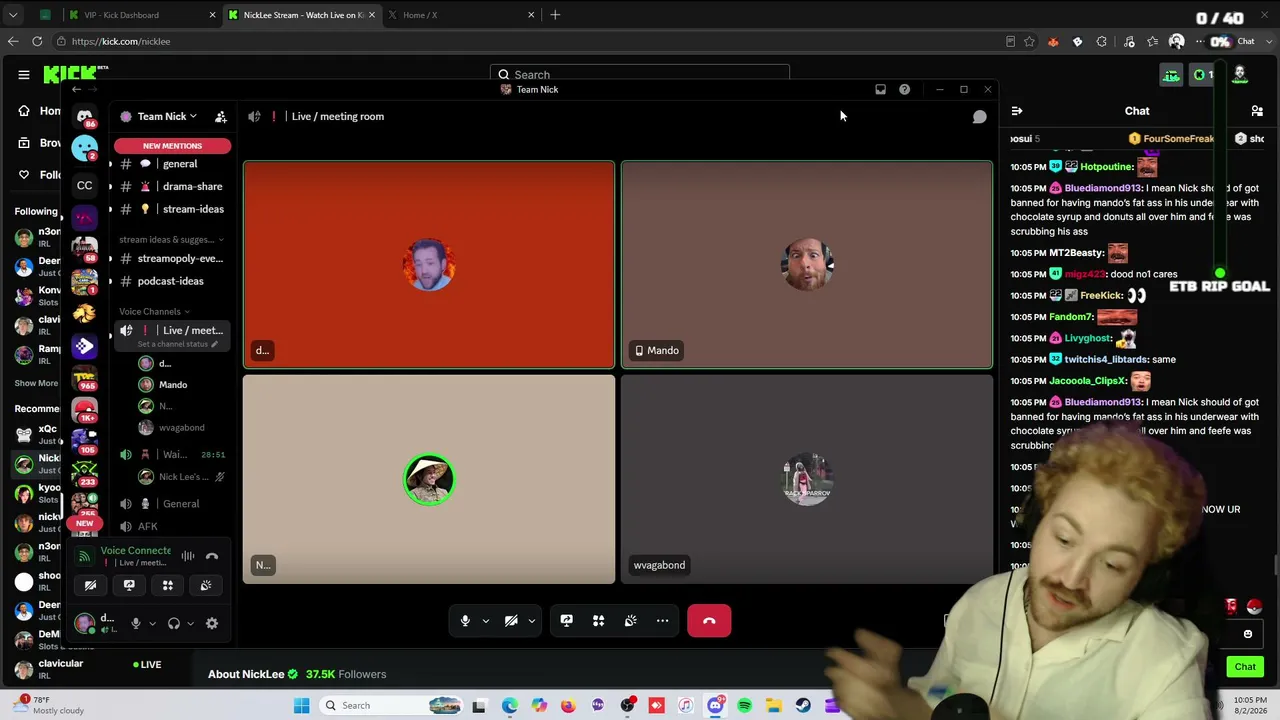1280x720 pixels.
Task: Click Set a channel status
Action: (177, 344)
